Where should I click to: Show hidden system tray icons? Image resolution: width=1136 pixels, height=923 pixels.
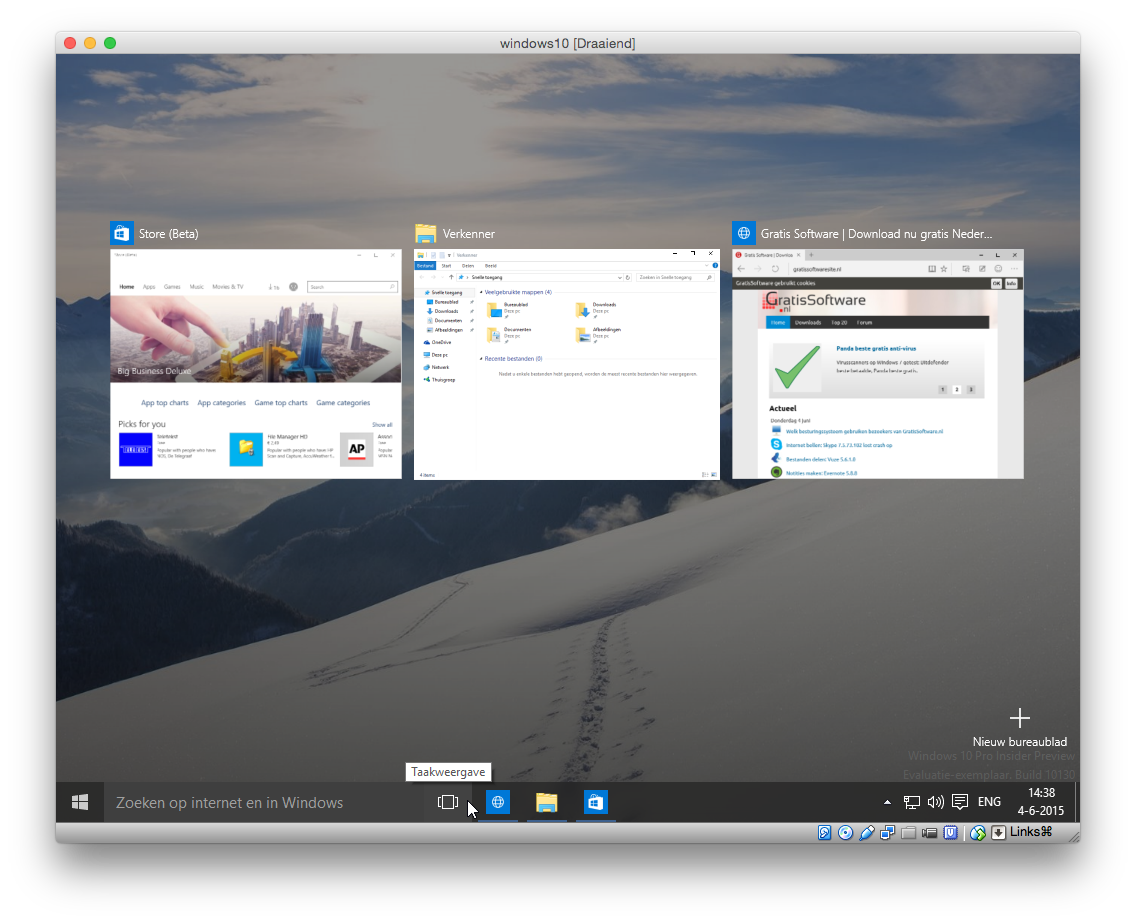point(887,802)
